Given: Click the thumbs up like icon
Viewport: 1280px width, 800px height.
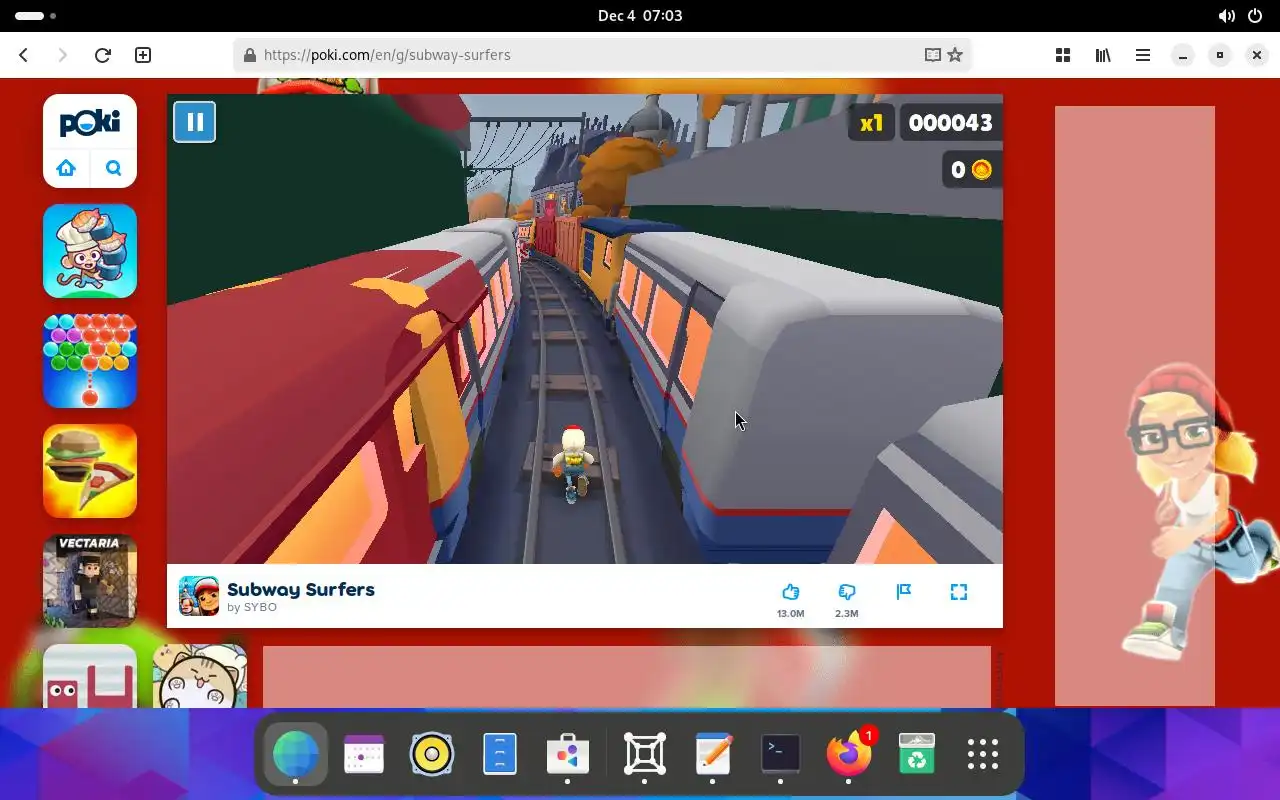Looking at the screenshot, I should [790, 591].
